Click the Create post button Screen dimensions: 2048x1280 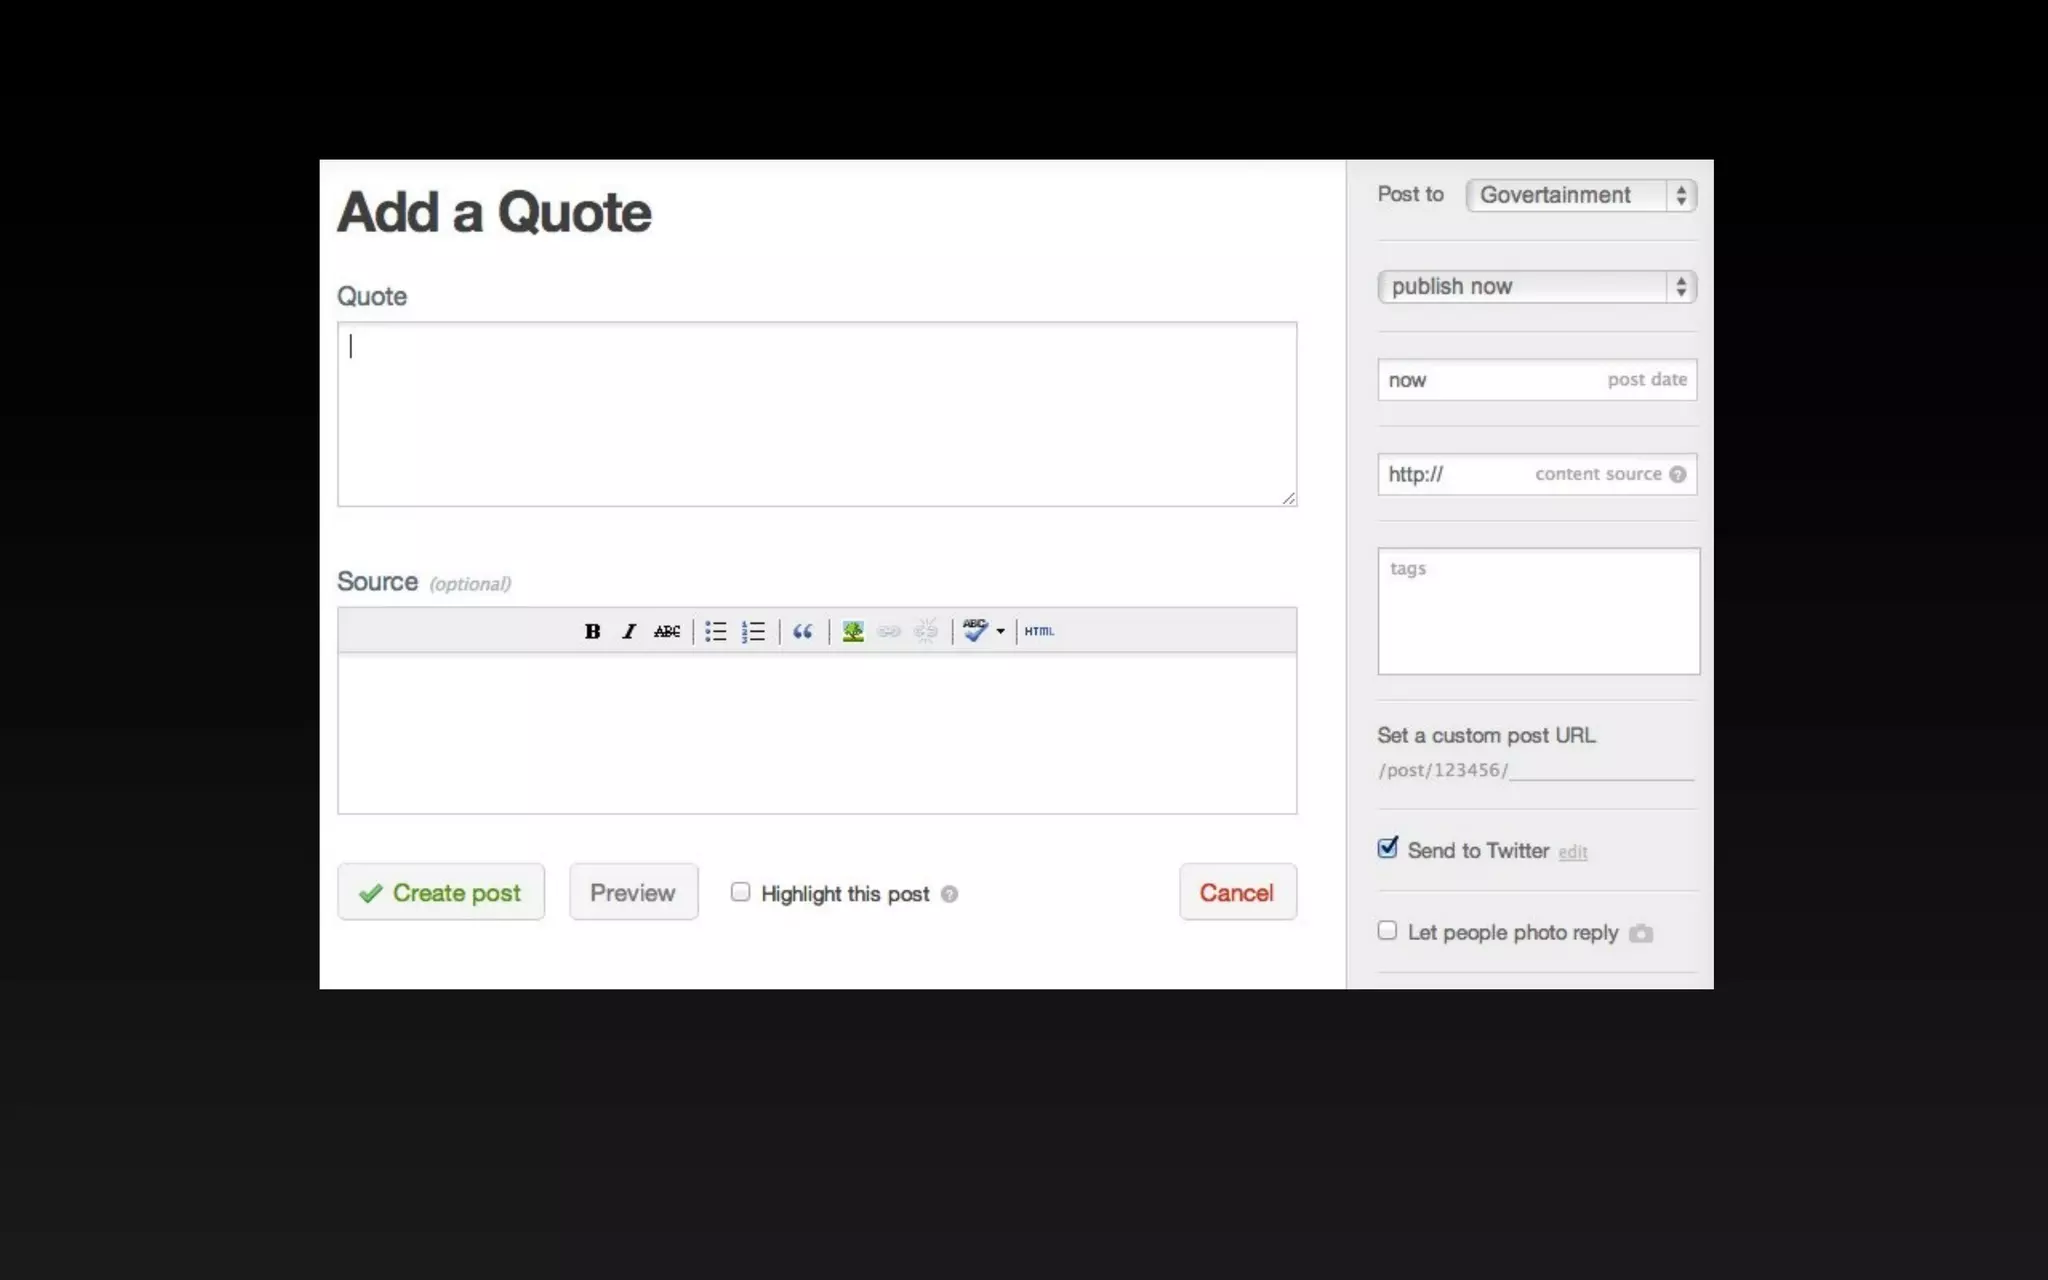click(x=441, y=892)
